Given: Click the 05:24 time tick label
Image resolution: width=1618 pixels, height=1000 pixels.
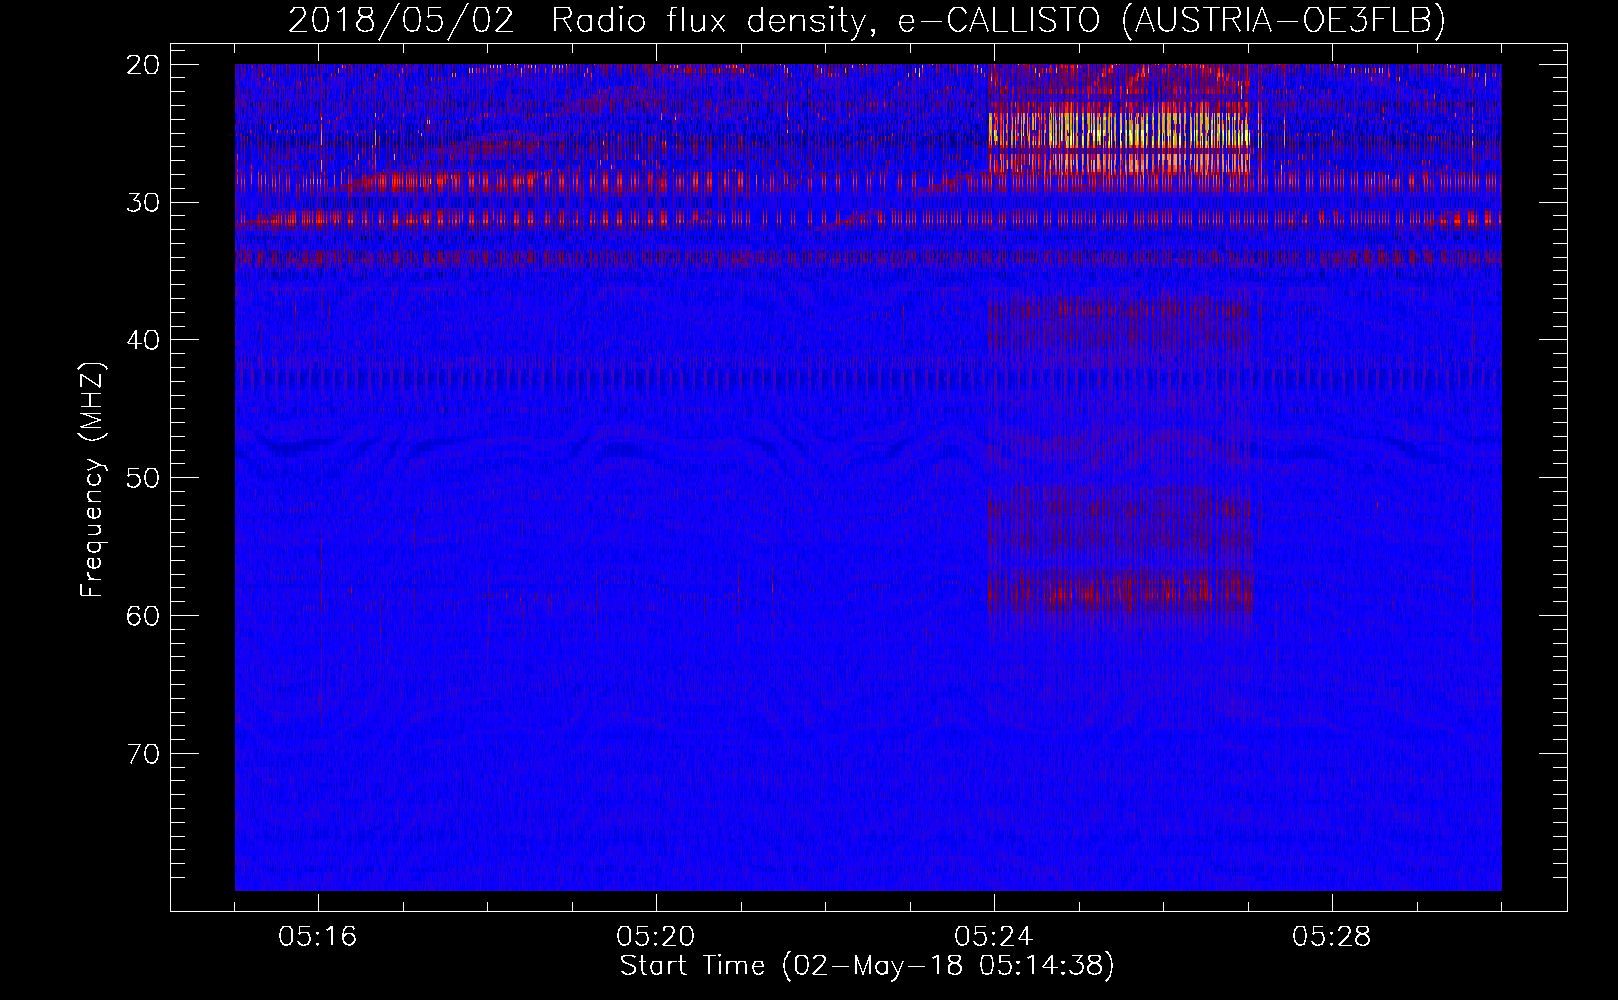Looking at the screenshot, I should [994, 937].
